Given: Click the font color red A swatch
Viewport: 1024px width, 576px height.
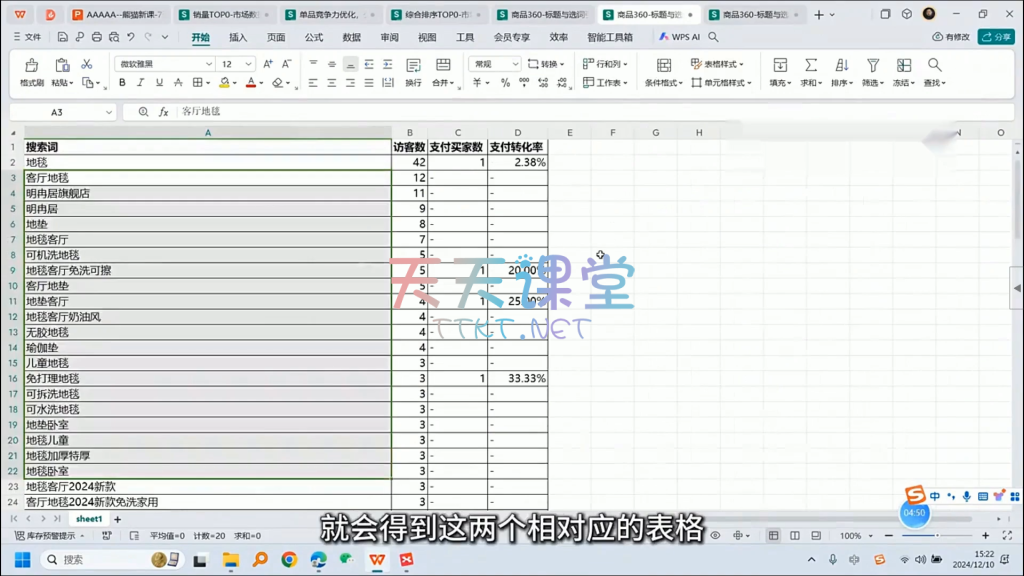Looking at the screenshot, I should pyautogui.click(x=251, y=83).
